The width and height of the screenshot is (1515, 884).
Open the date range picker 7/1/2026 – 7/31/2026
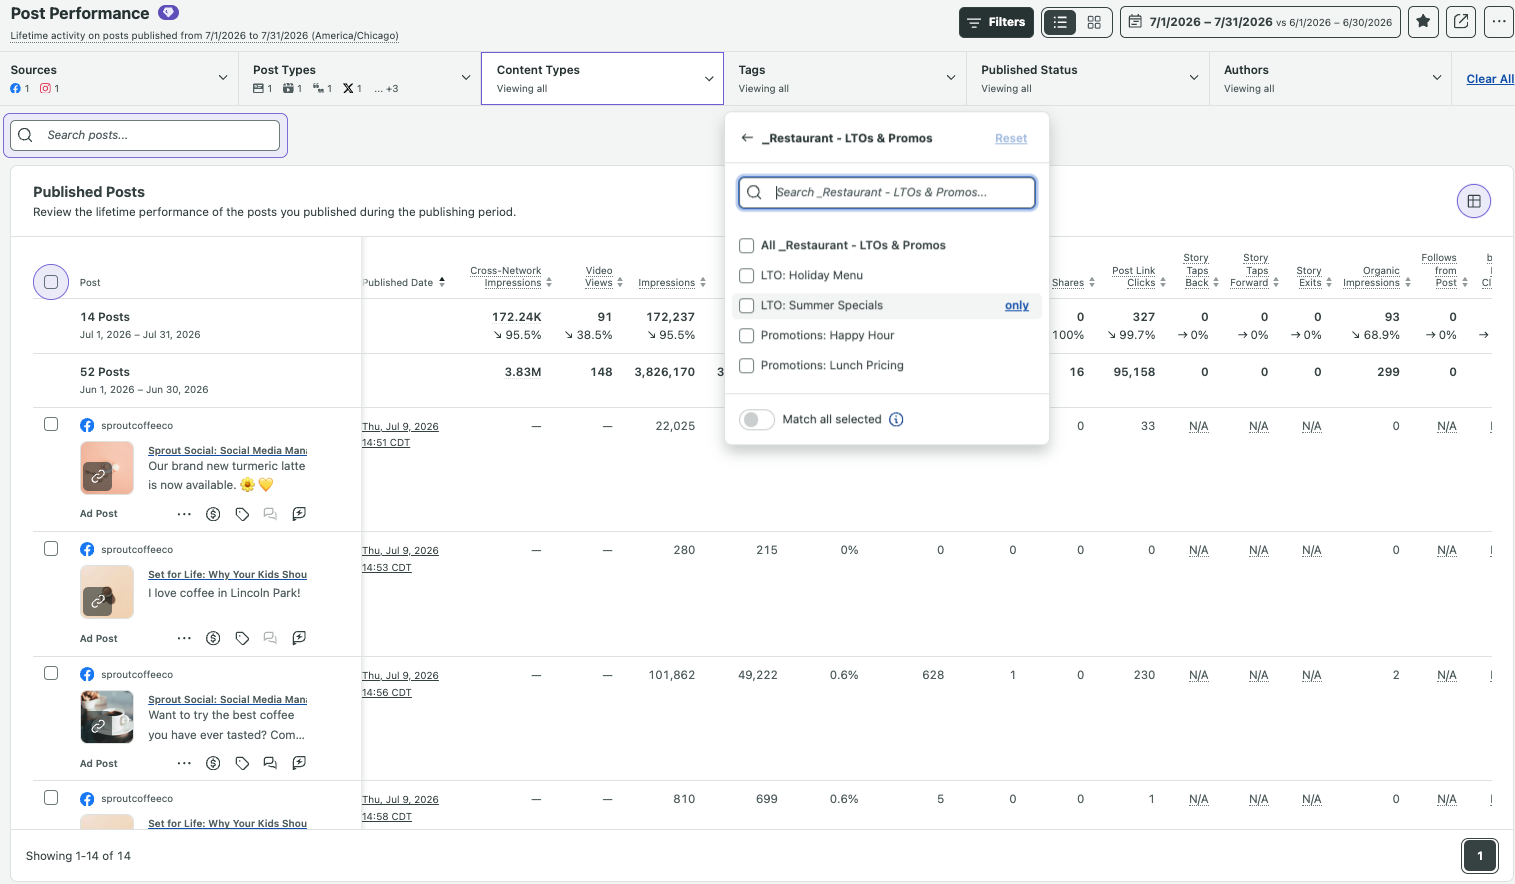(x=1260, y=22)
